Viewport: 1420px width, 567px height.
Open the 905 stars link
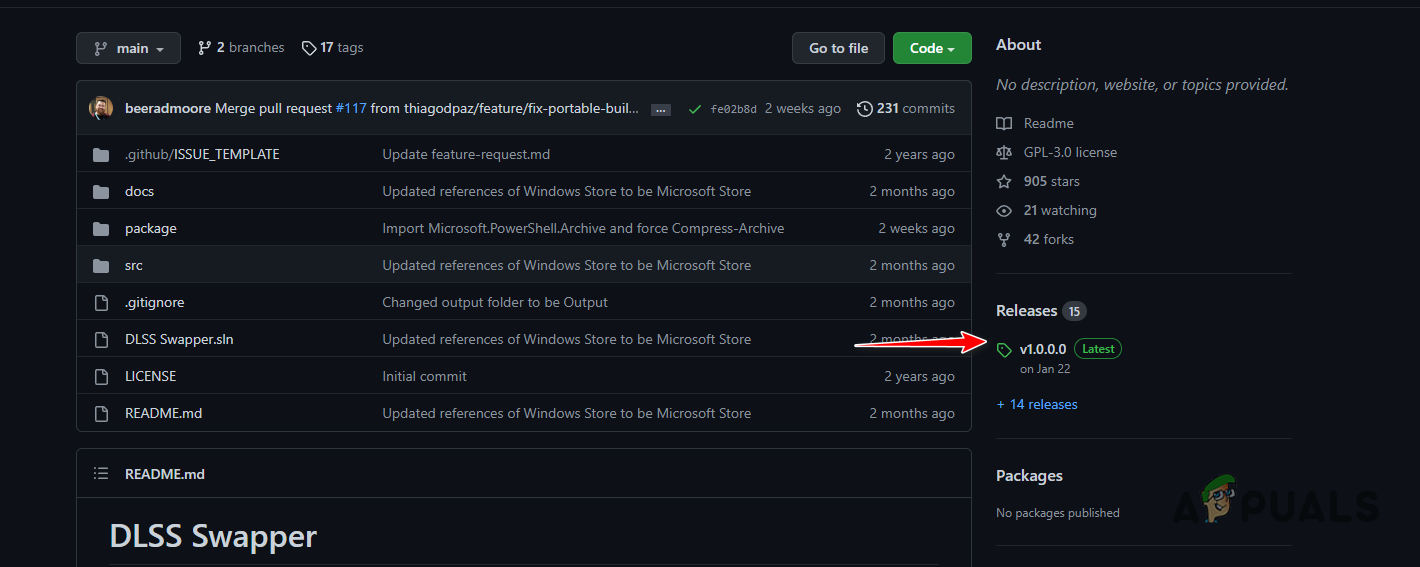pyautogui.click(x=1051, y=182)
